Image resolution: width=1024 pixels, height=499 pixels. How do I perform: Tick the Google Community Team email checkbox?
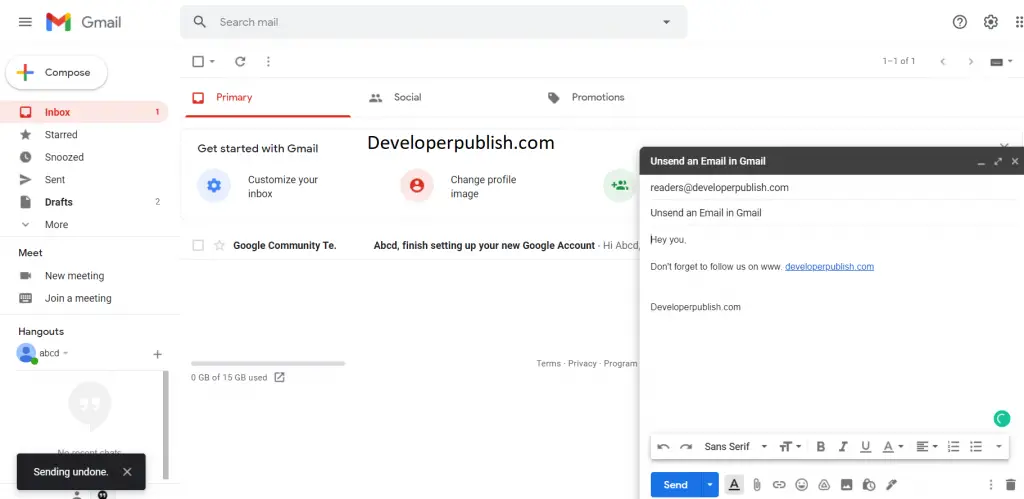coord(198,246)
